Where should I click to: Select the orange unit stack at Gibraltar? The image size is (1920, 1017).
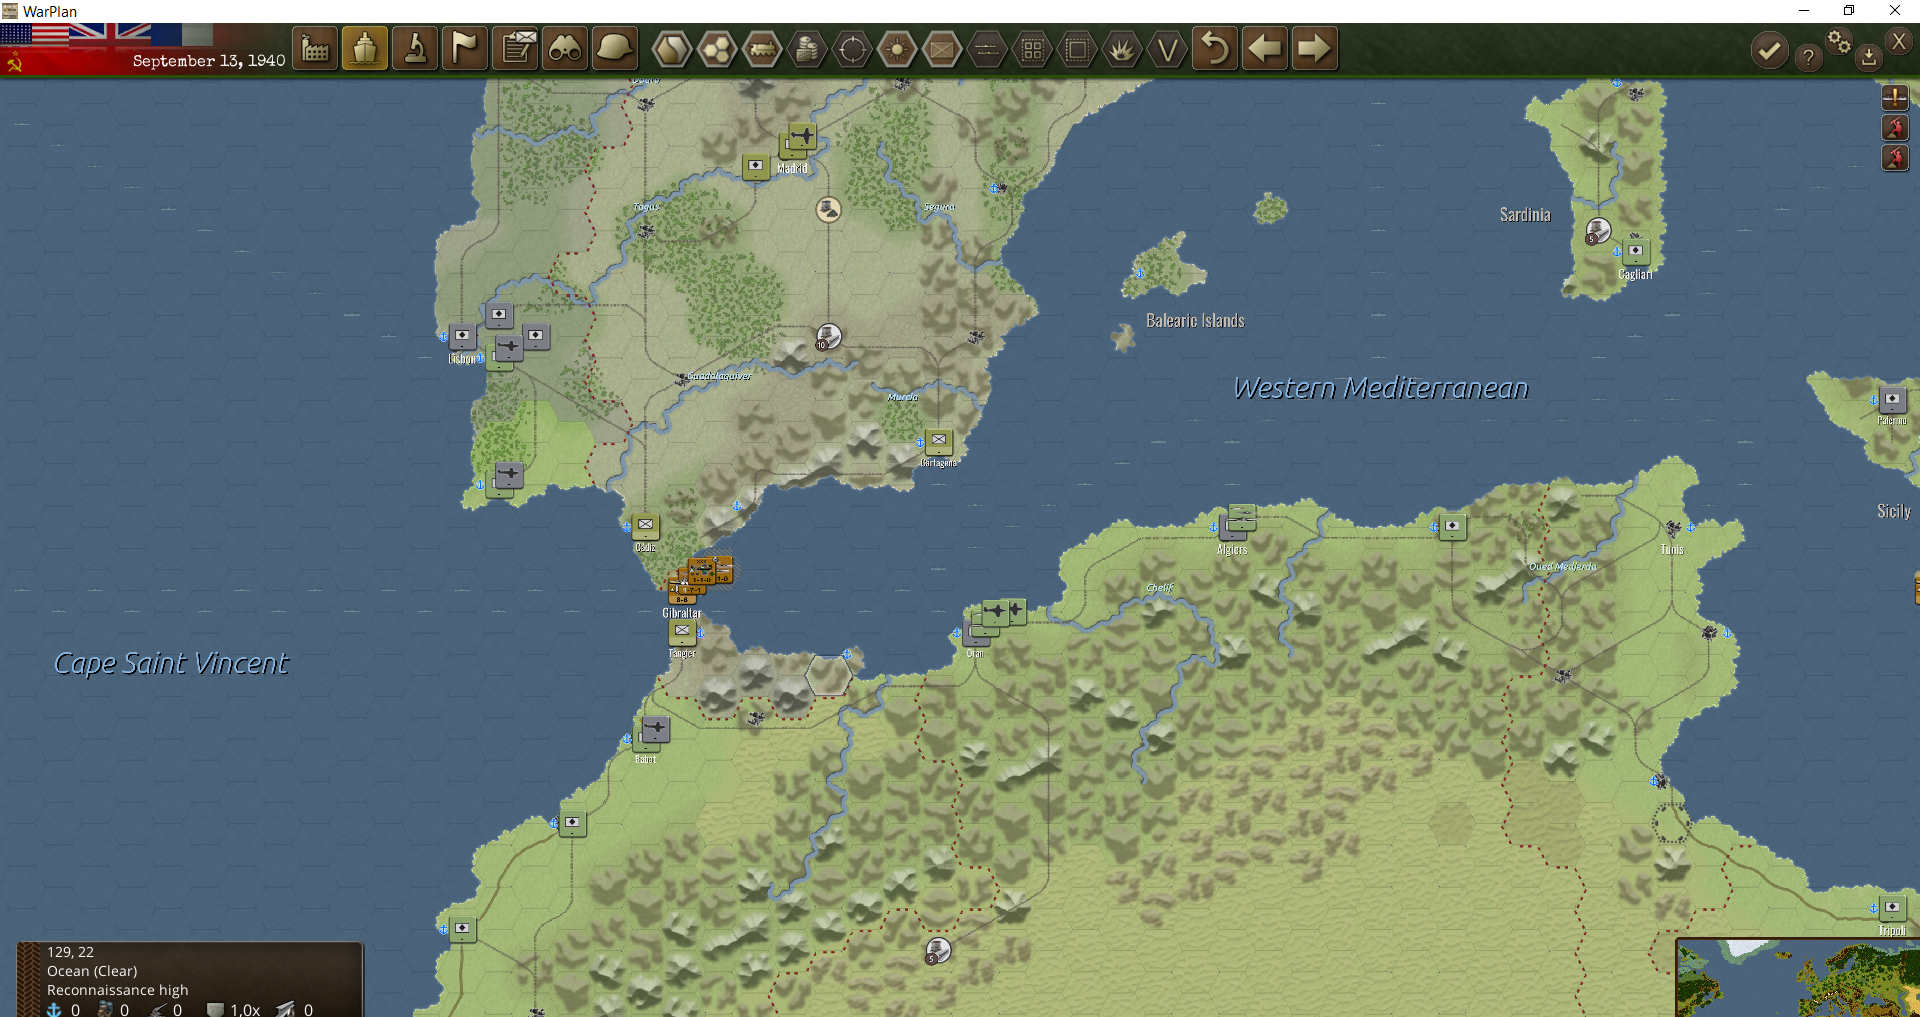pos(701,578)
